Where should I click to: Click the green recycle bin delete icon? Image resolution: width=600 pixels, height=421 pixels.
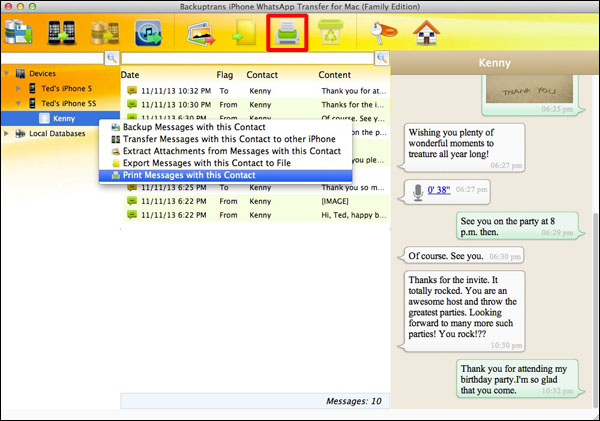click(x=330, y=33)
